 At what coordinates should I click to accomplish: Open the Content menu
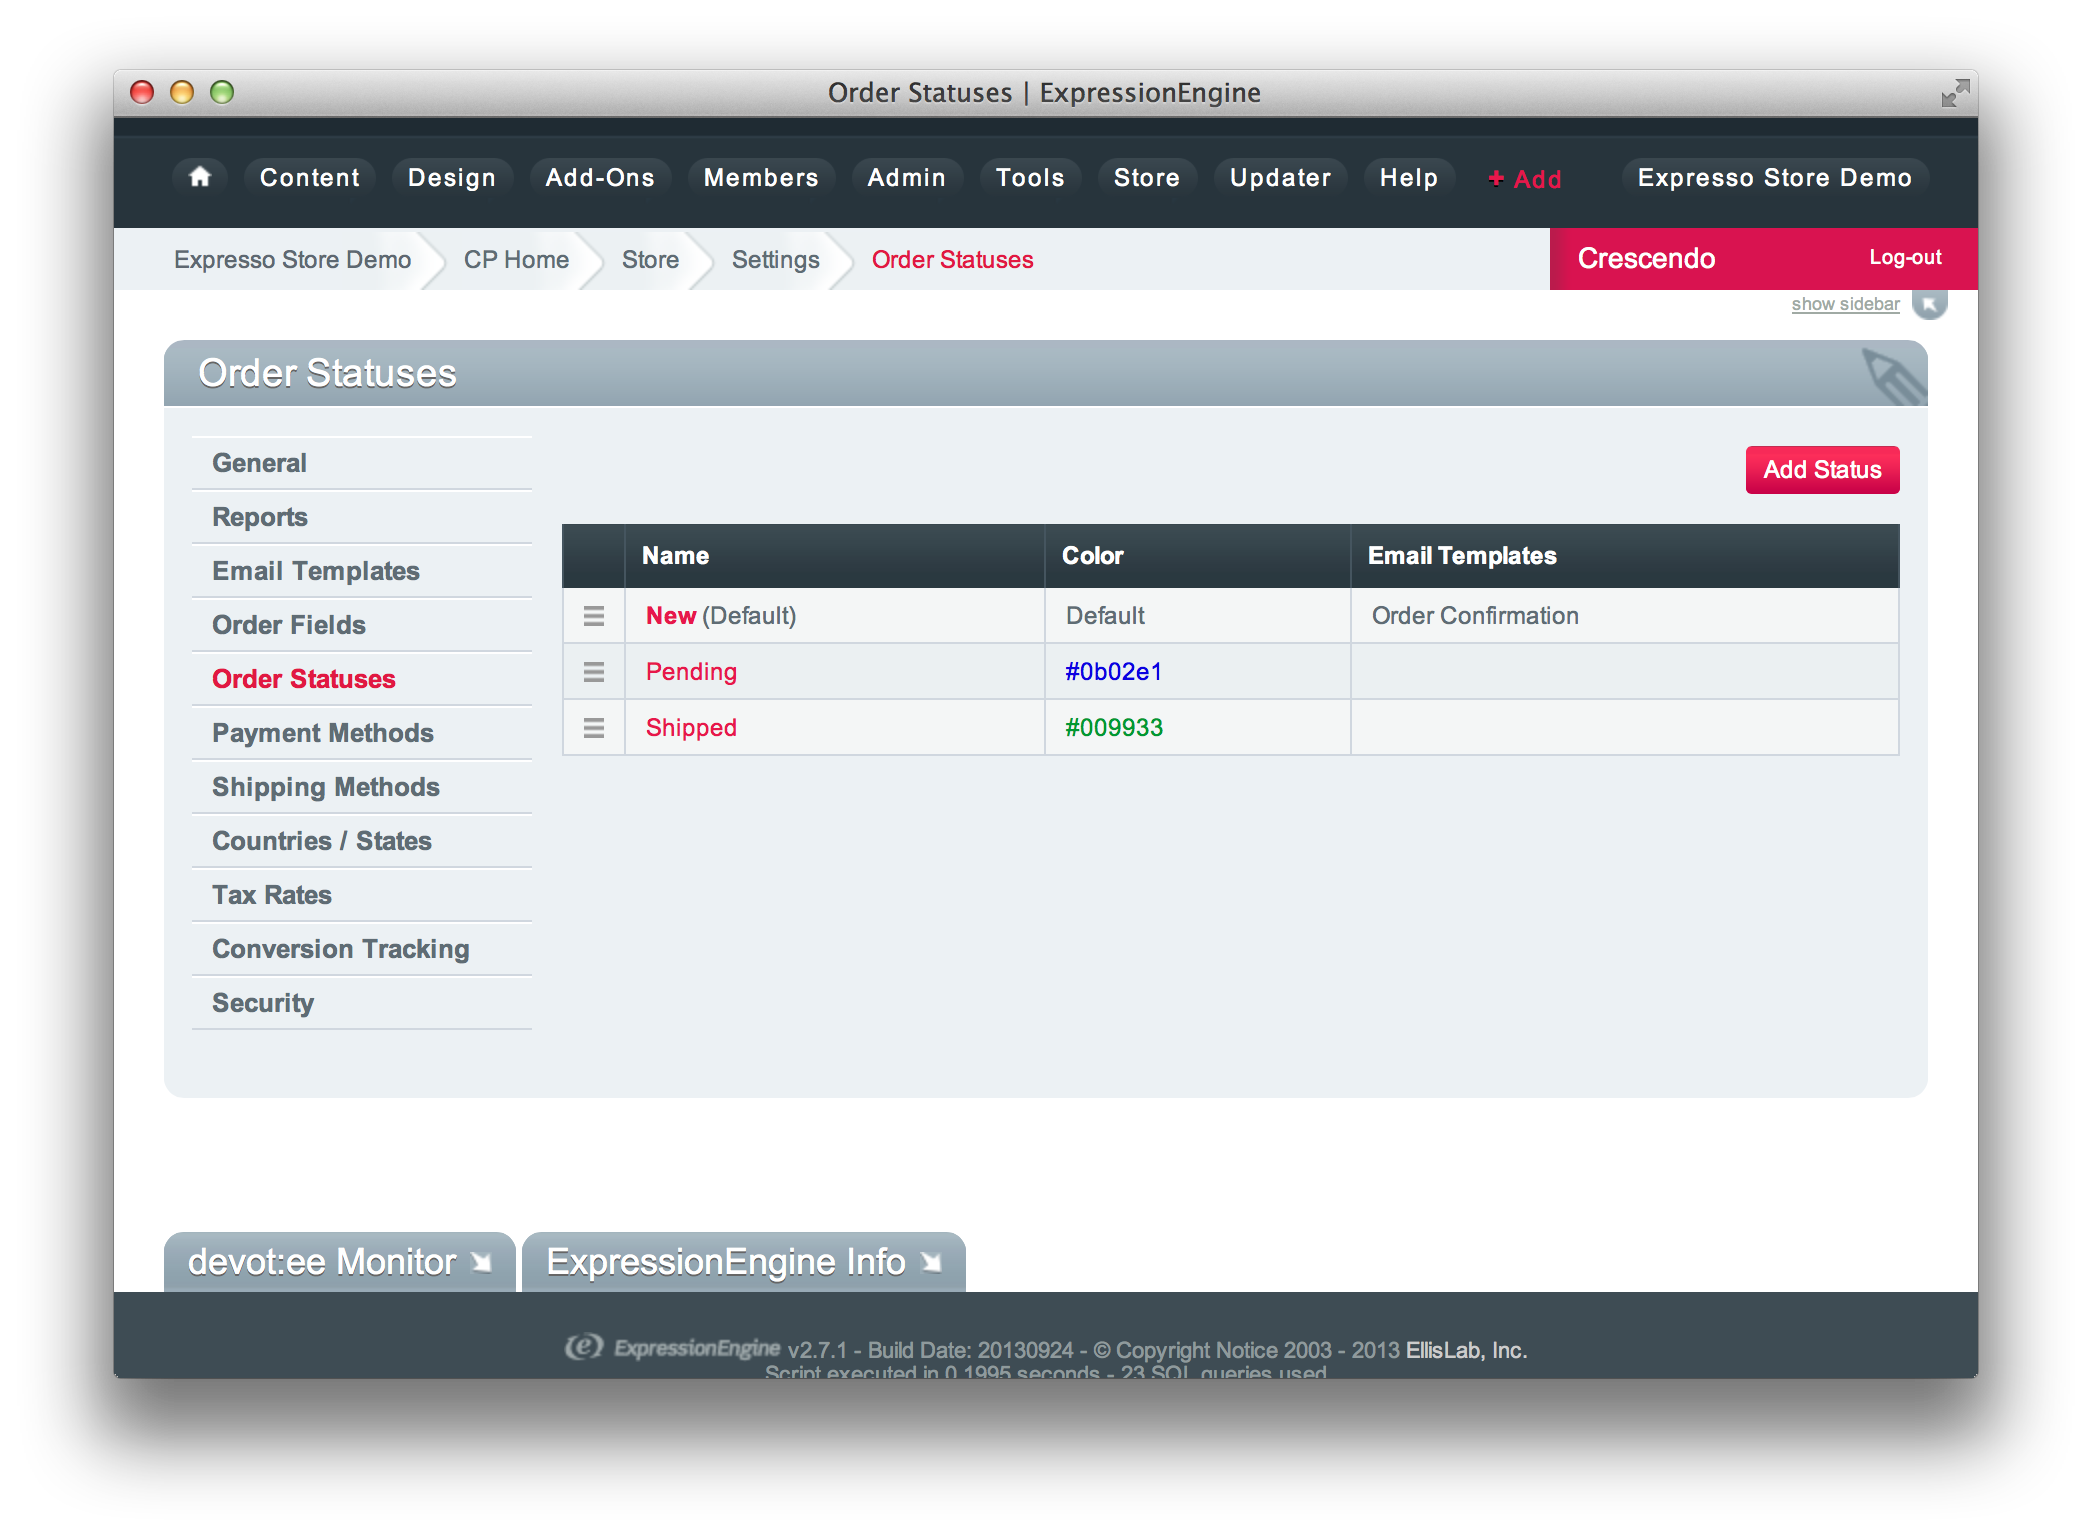[310, 177]
